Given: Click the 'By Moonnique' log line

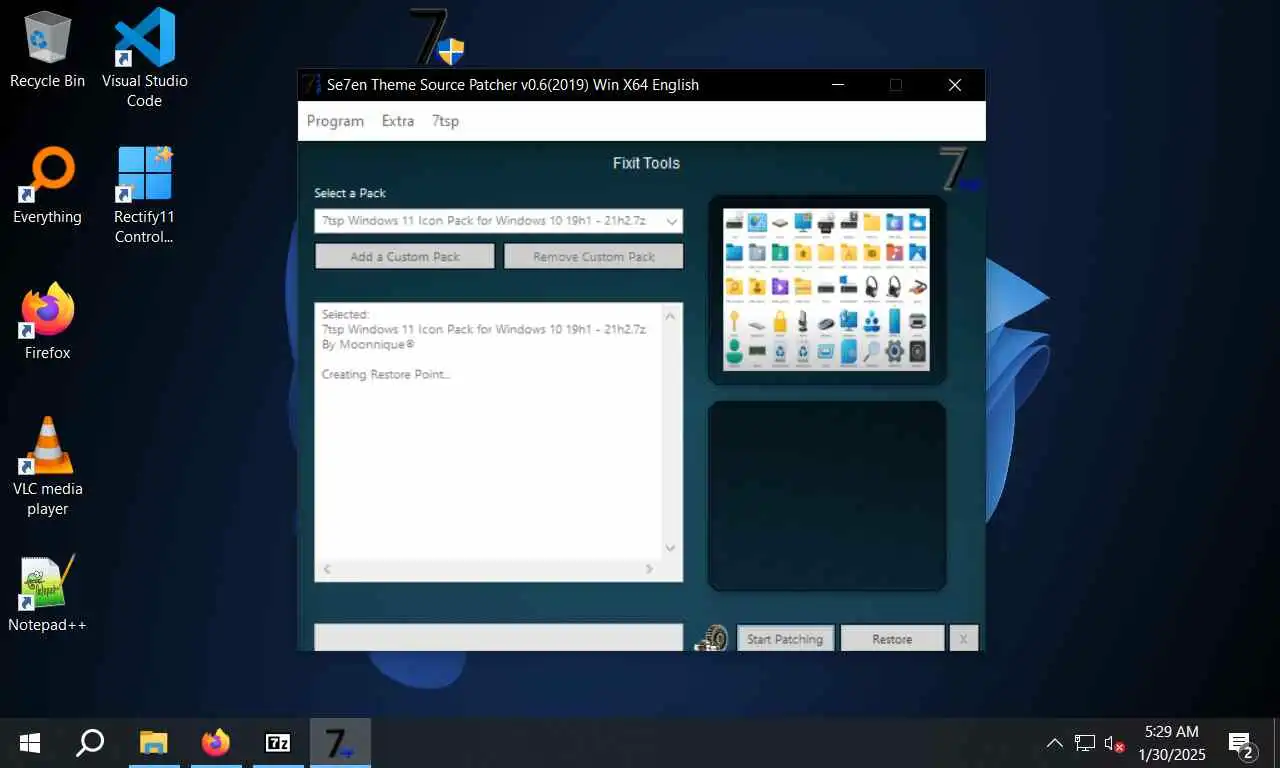Looking at the screenshot, I should pyautogui.click(x=368, y=344).
